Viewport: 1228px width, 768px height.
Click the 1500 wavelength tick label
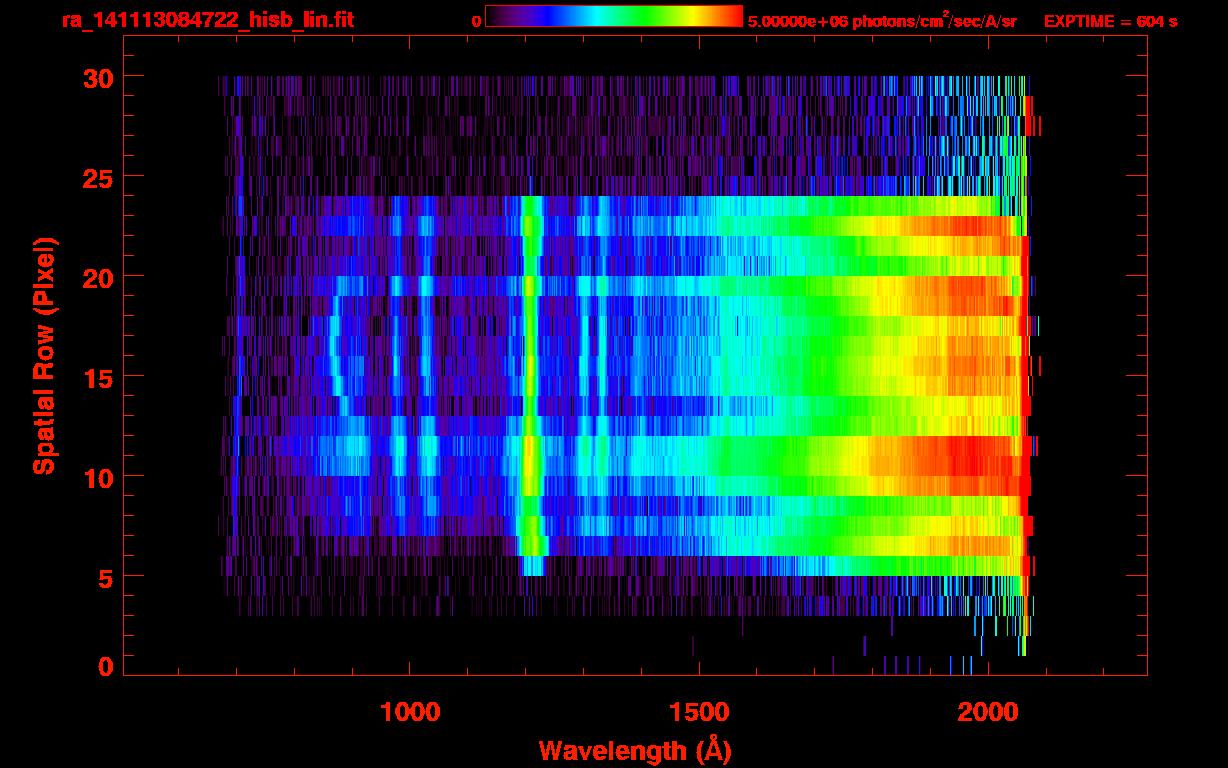698,711
